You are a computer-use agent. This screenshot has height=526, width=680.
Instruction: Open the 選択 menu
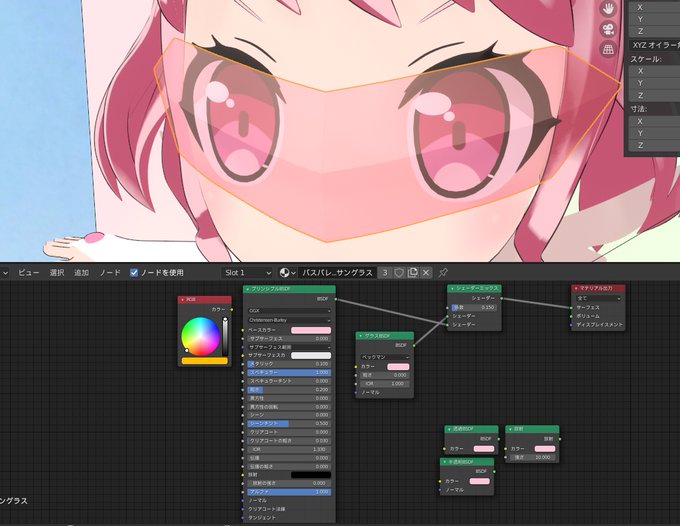tap(57, 273)
